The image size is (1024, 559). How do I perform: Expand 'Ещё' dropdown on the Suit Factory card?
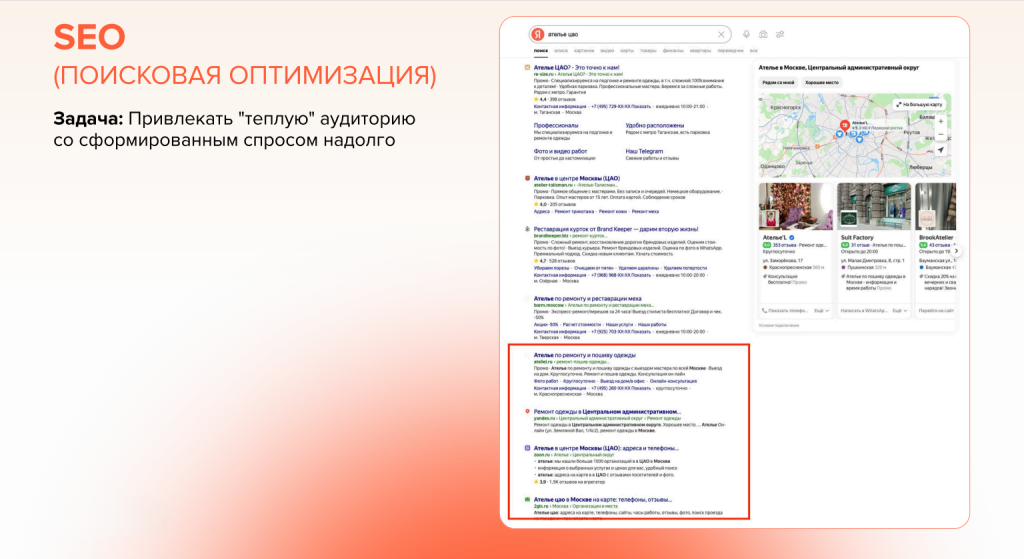pyautogui.click(x=900, y=311)
